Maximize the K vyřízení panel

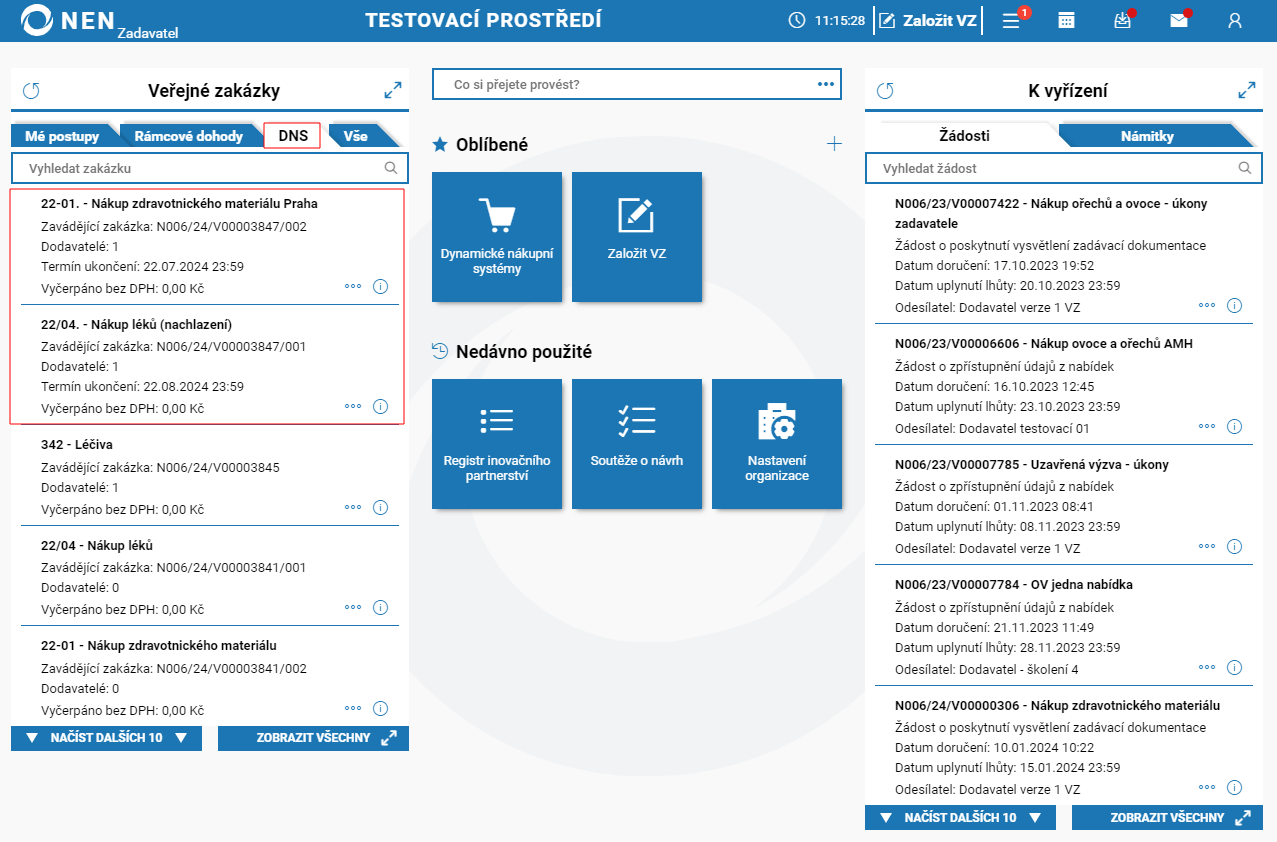(1246, 90)
